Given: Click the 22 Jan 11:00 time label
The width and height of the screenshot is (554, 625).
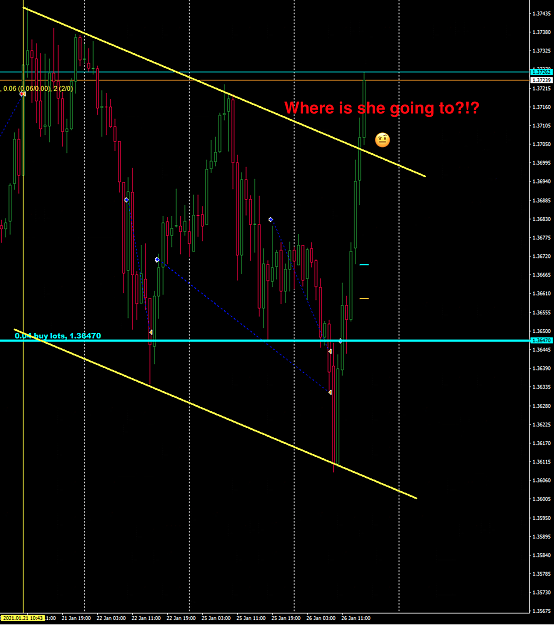Looking at the screenshot, I should click(x=146, y=618).
